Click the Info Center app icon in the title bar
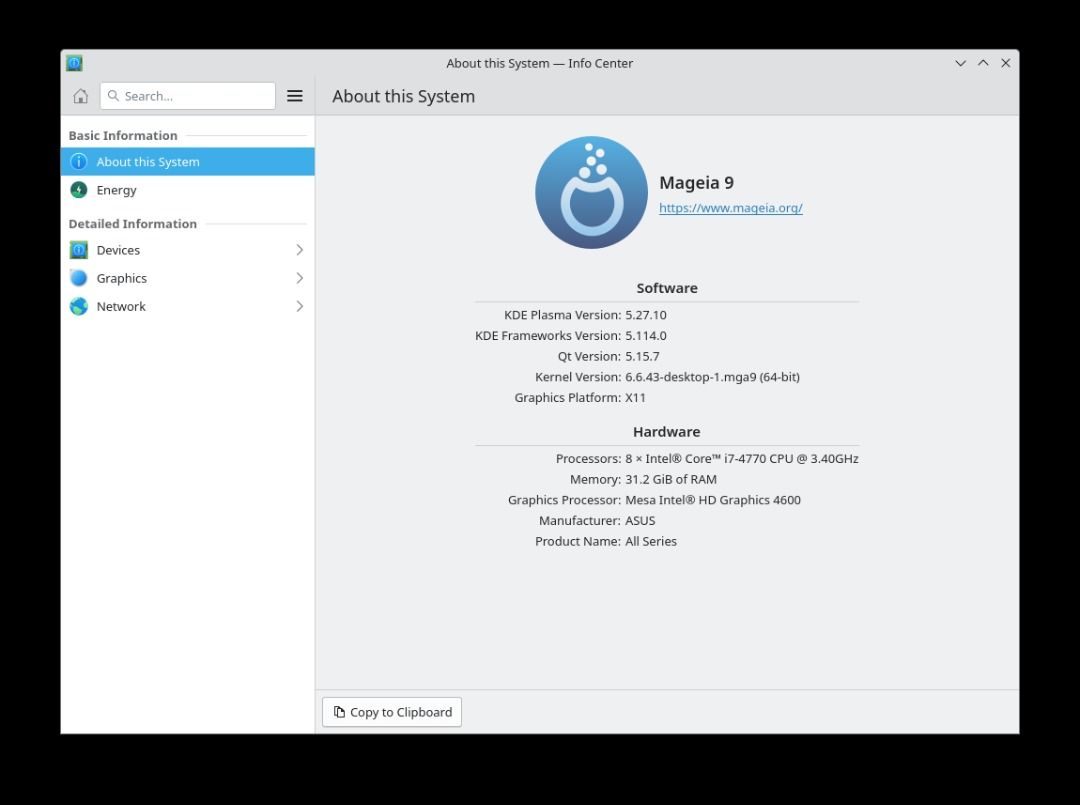The image size is (1080, 805). pos(74,63)
